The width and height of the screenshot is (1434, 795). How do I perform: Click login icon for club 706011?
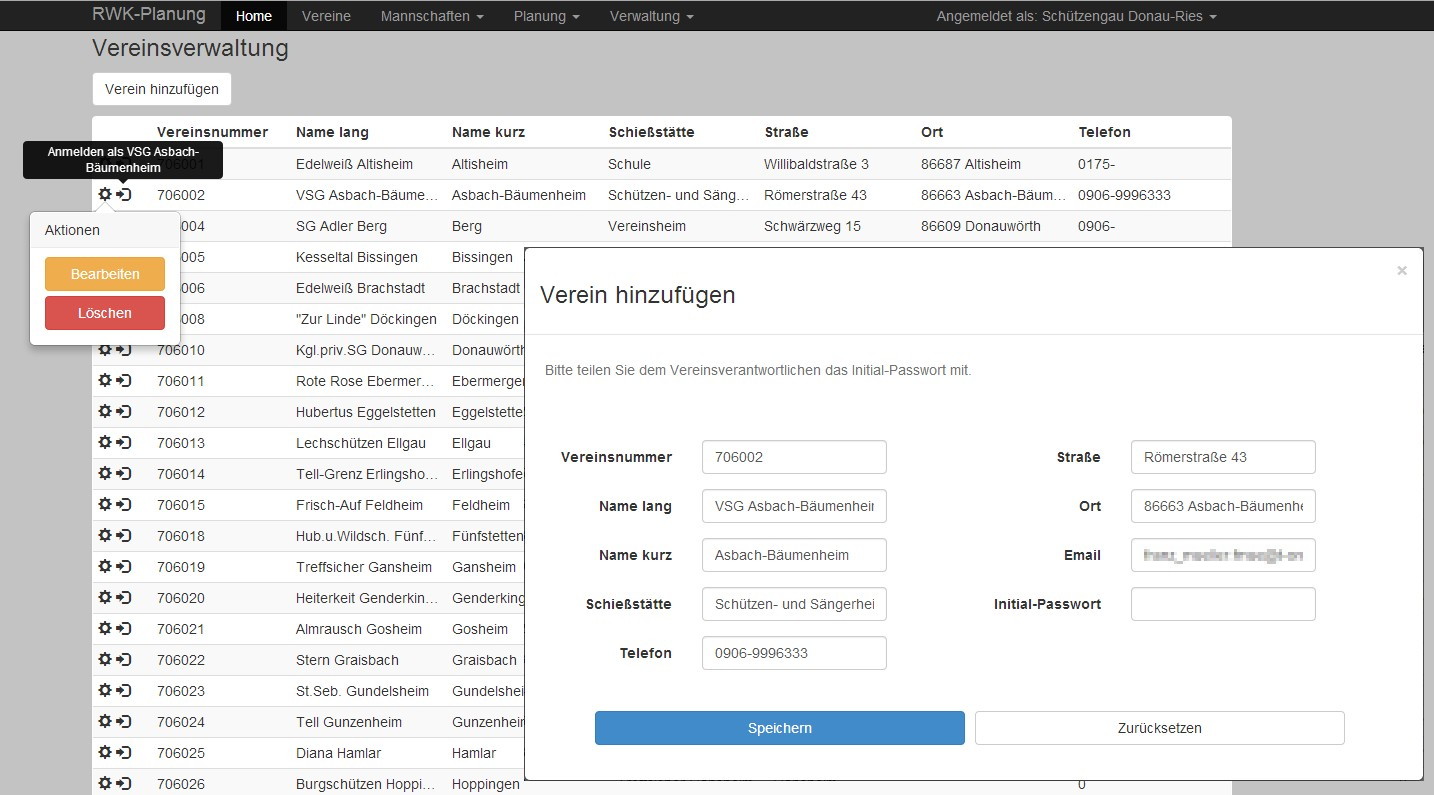(x=124, y=381)
